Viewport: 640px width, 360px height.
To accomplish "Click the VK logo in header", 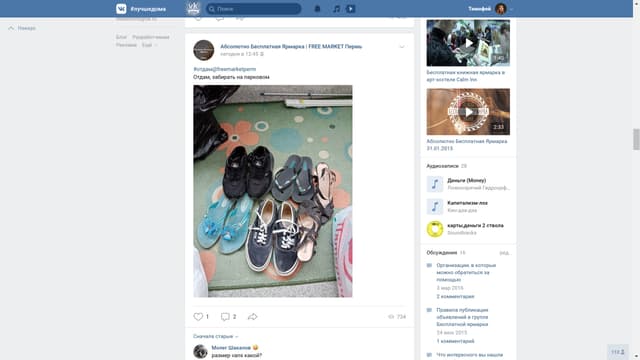I will pyautogui.click(x=121, y=9).
